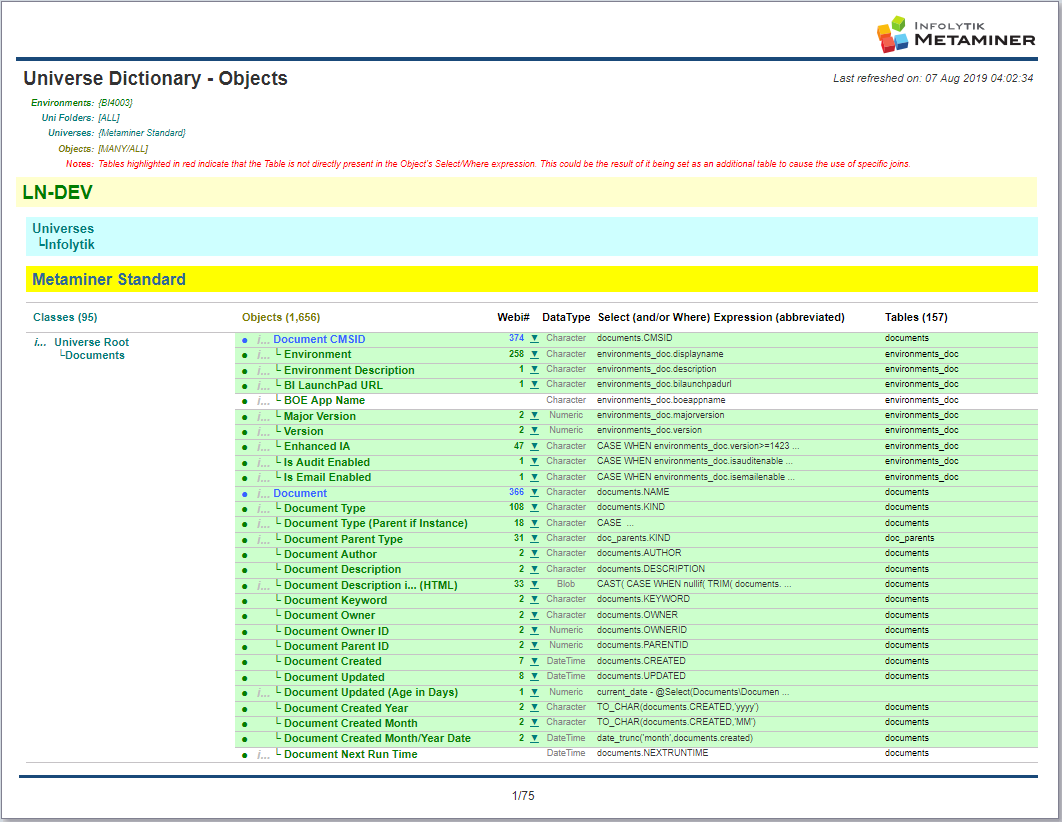Open dropdown arrow for Document Description (HTML)
The width and height of the screenshot is (1062, 822).
pos(534,584)
